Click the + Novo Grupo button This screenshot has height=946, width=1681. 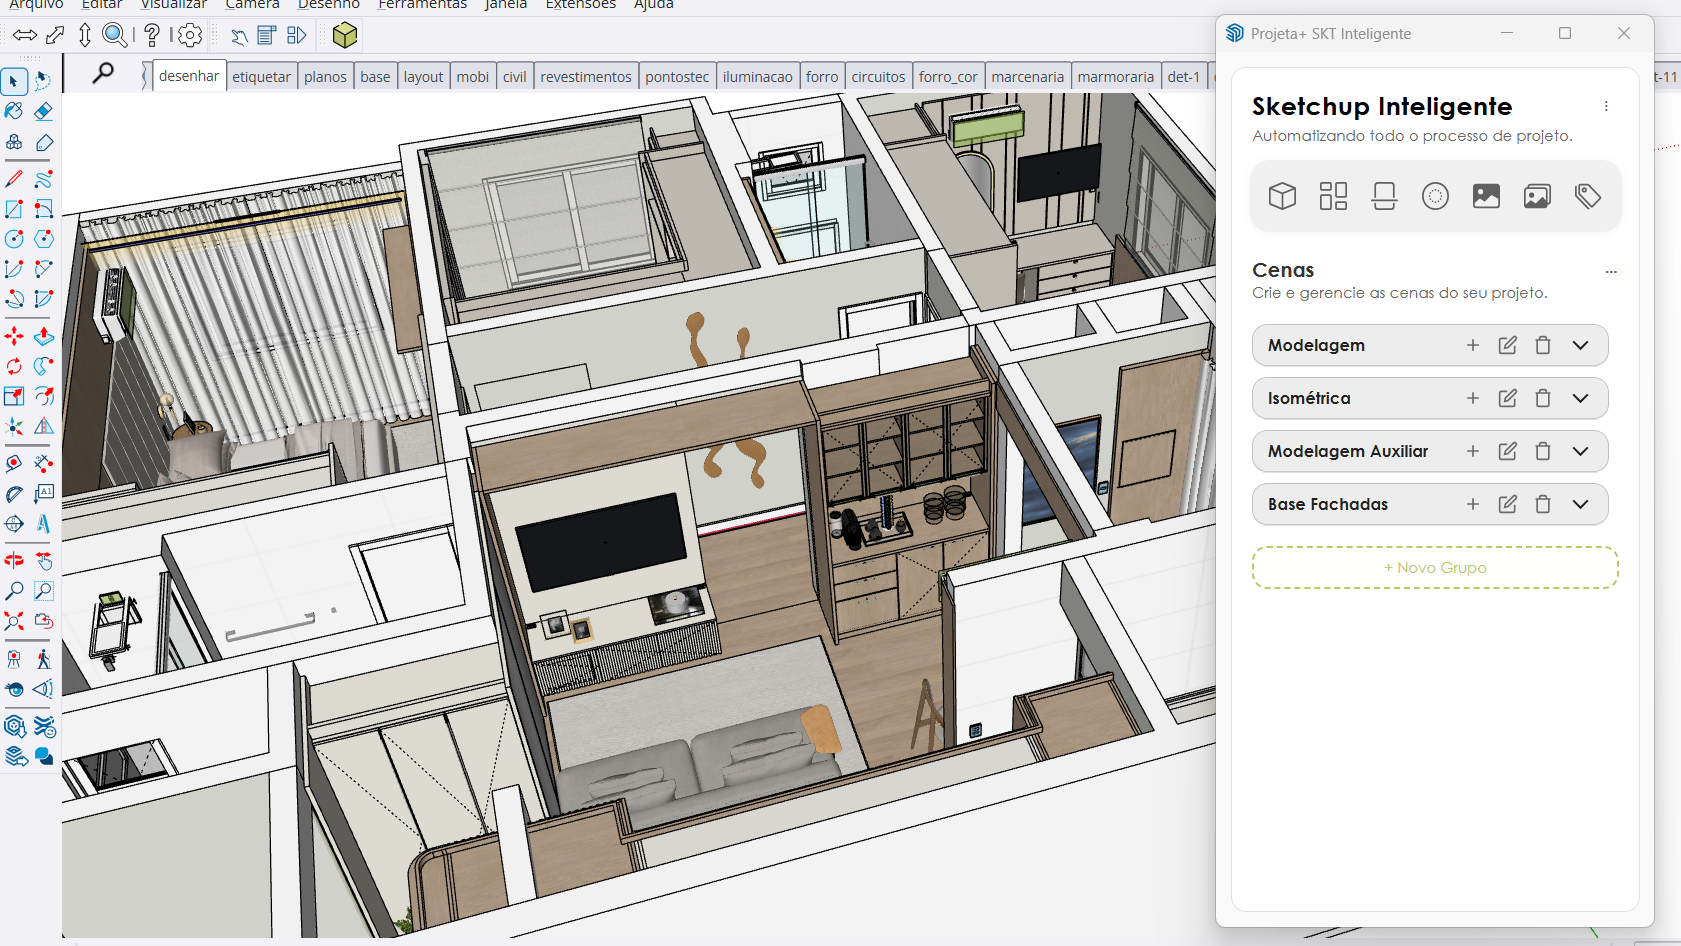coord(1434,567)
